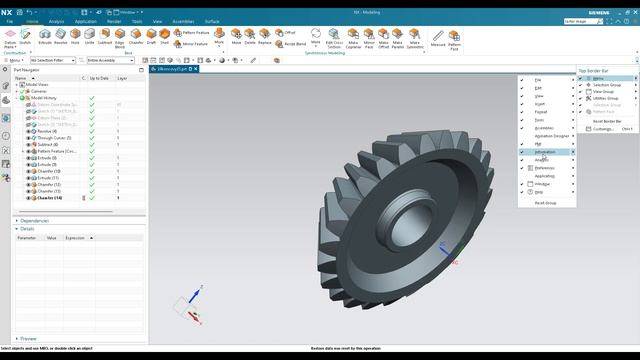Switch to the Assemblies ribbon tab
This screenshot has width=640, height=360.
[183, 21]
